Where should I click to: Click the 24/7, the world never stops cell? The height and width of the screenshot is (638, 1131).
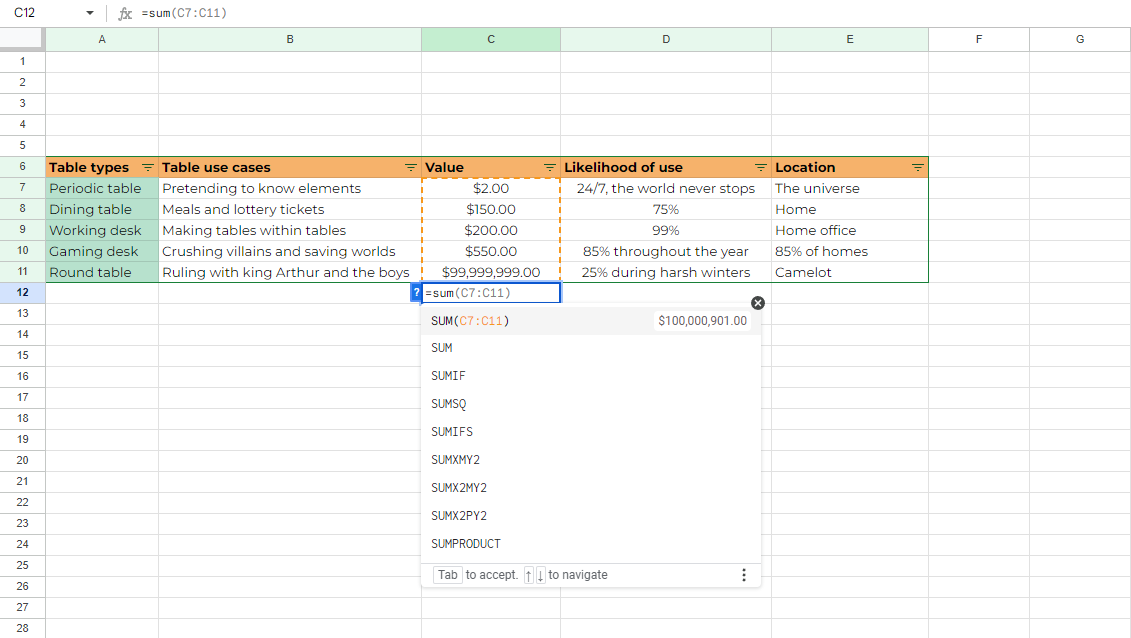(x=666, y=188)
